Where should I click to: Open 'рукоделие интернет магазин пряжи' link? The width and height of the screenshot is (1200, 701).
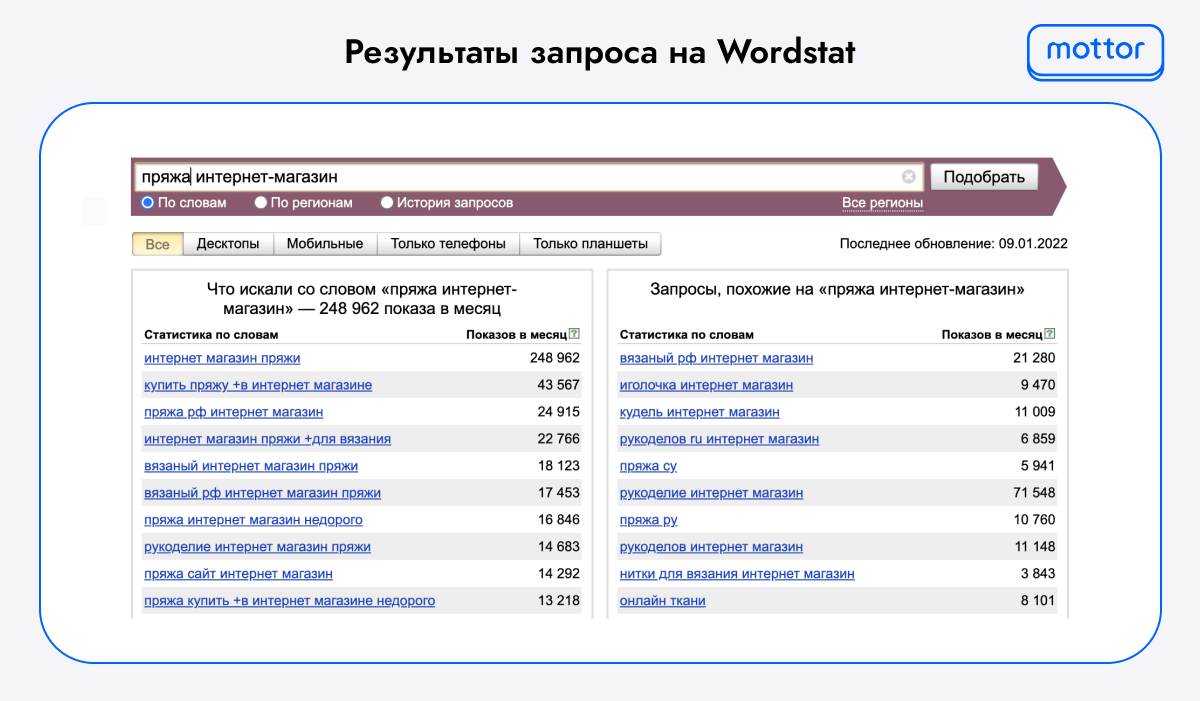tap(257, 547)
